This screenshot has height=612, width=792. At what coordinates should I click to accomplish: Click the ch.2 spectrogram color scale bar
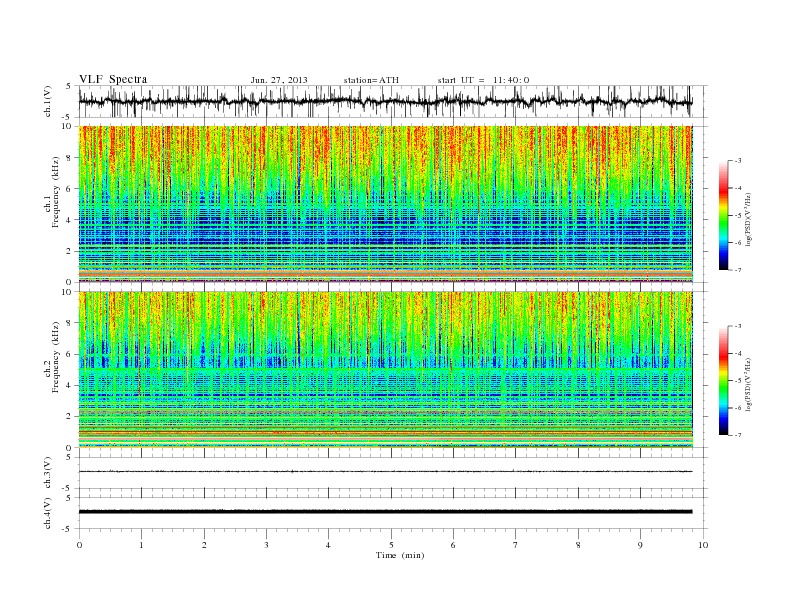724,380
